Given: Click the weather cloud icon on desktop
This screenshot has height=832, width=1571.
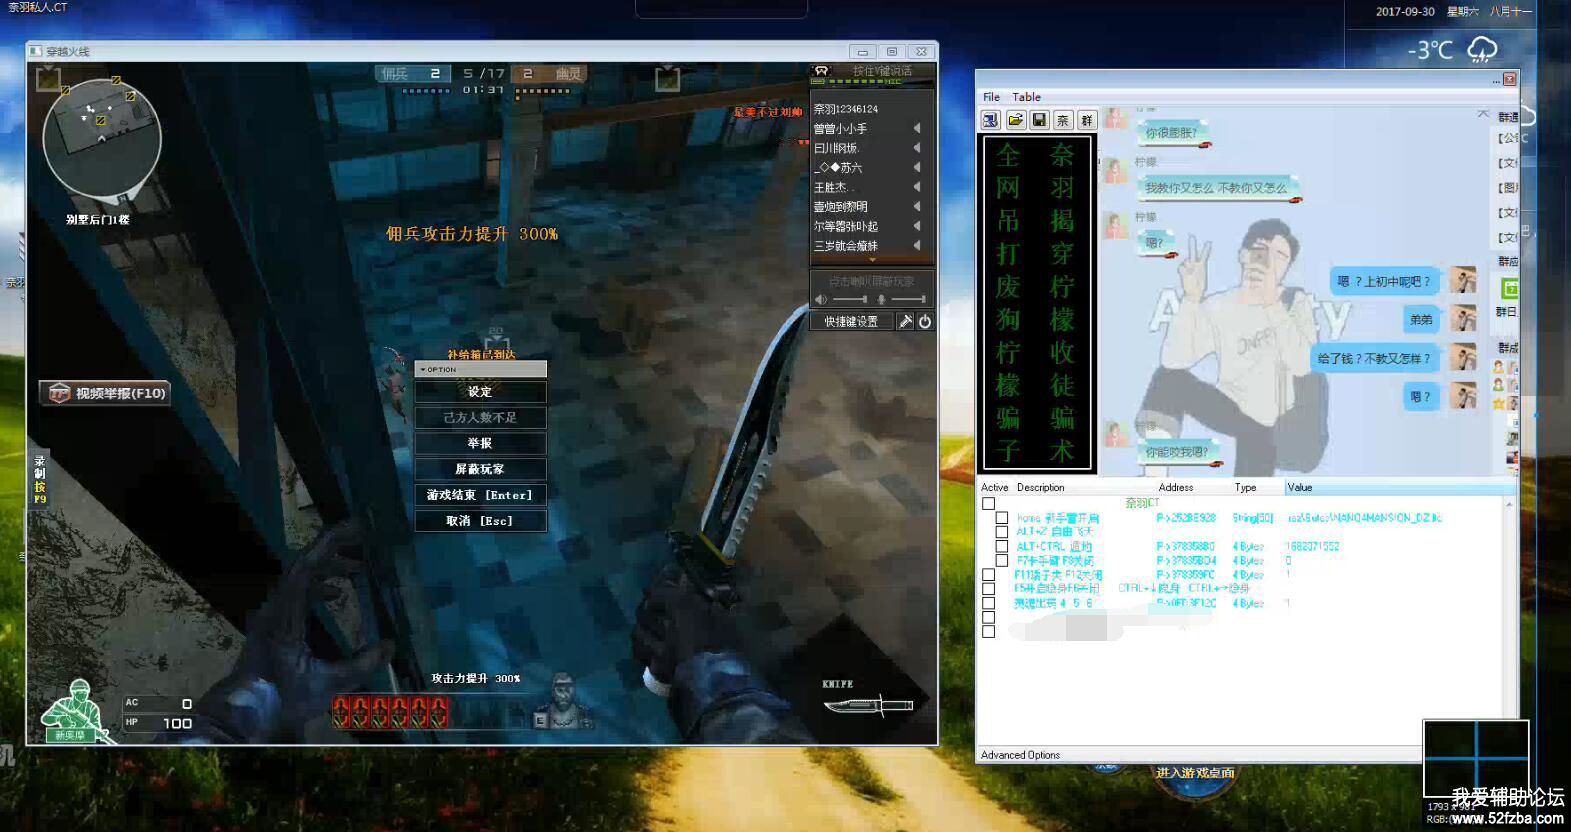Looking at the screenshot, I should (1482, 49).
